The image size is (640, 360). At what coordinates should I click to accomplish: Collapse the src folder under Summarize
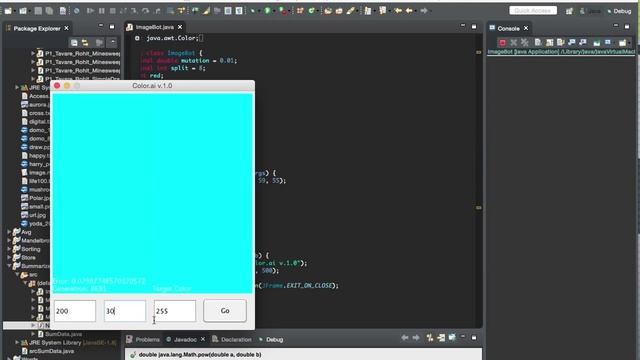(x=18, y=275)
